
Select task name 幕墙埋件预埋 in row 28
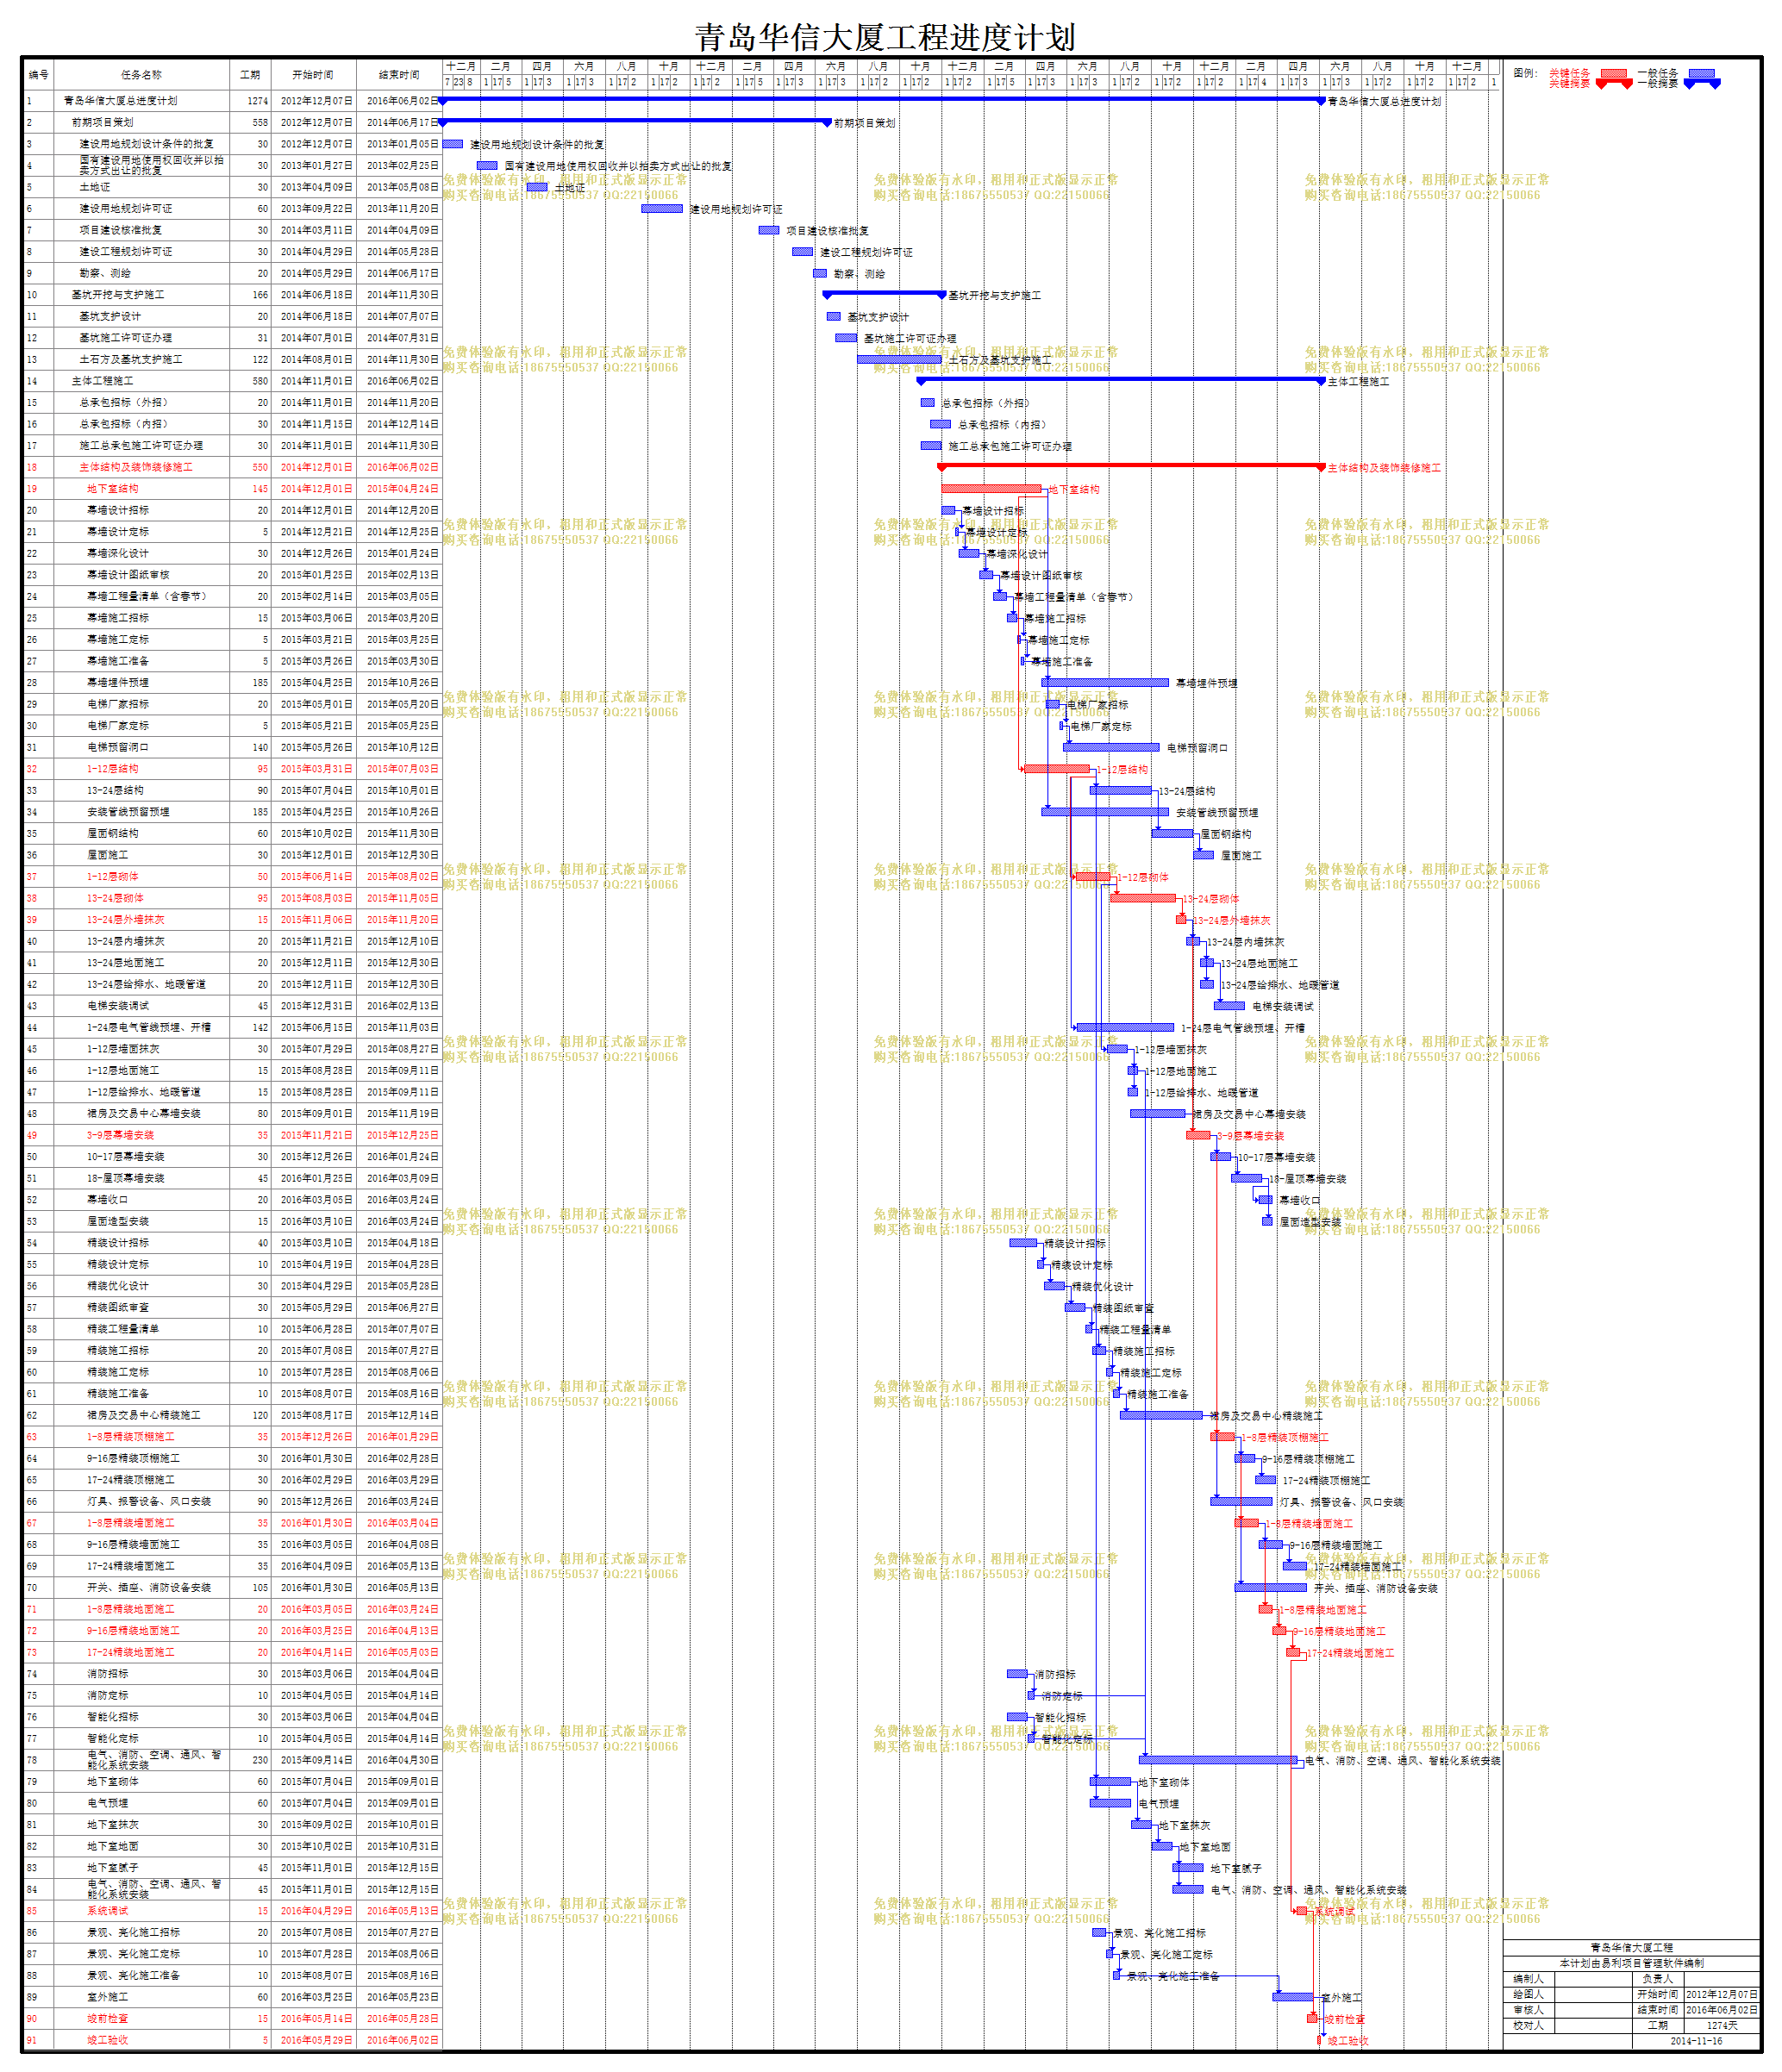pos(118,683)
